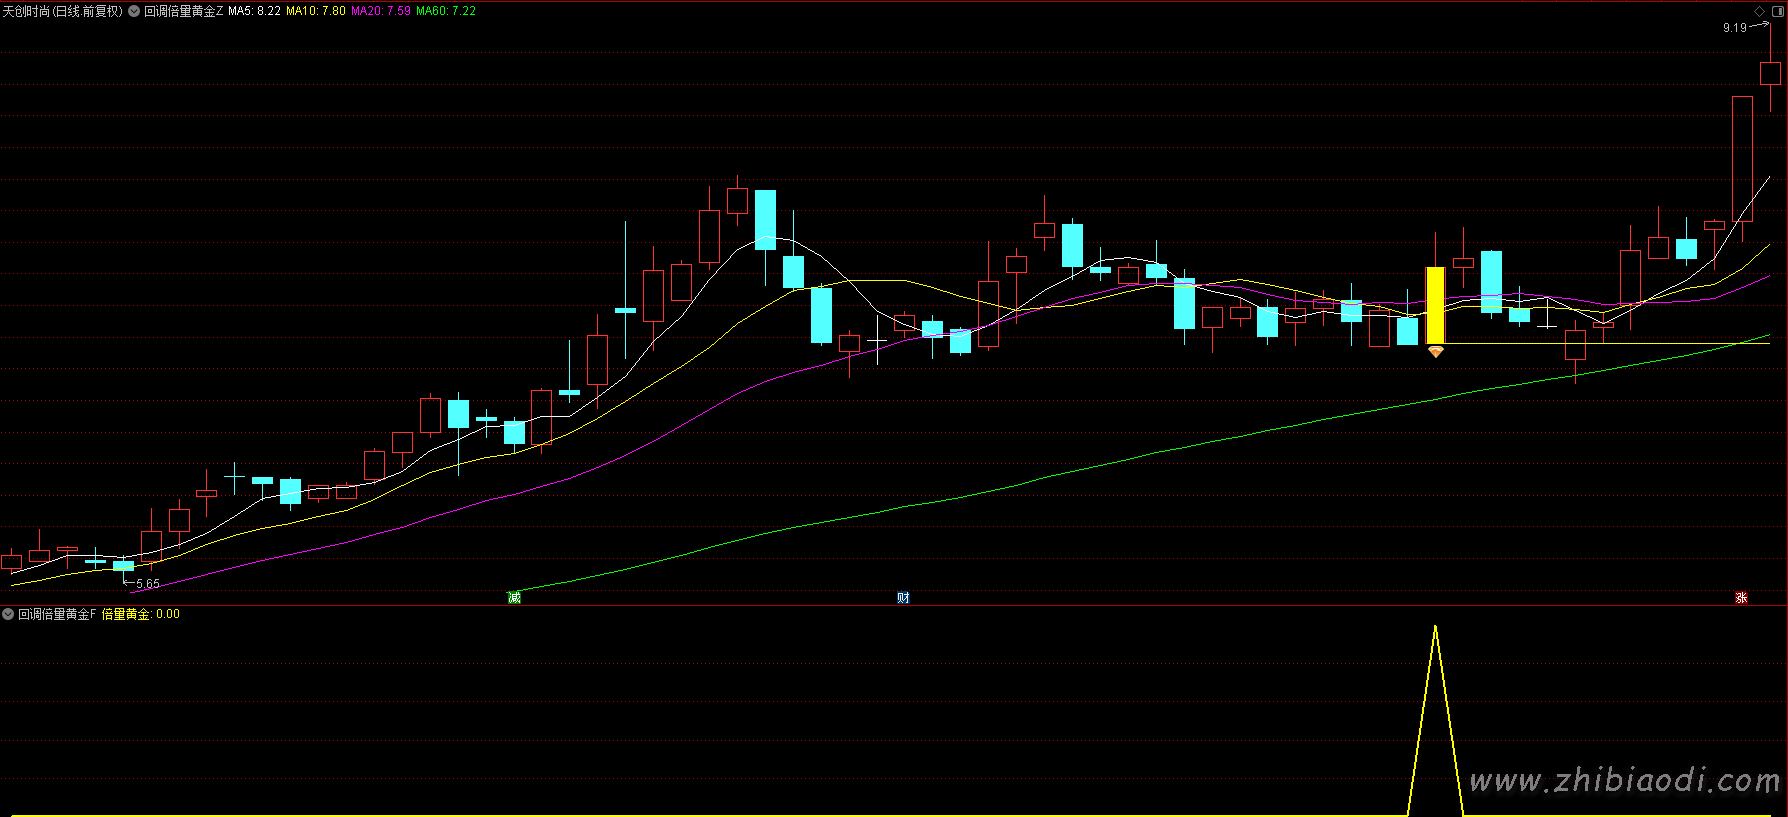1788x817 pixels.
Task: Click the 倍量黄金 value label
Action: coord(141,614)
